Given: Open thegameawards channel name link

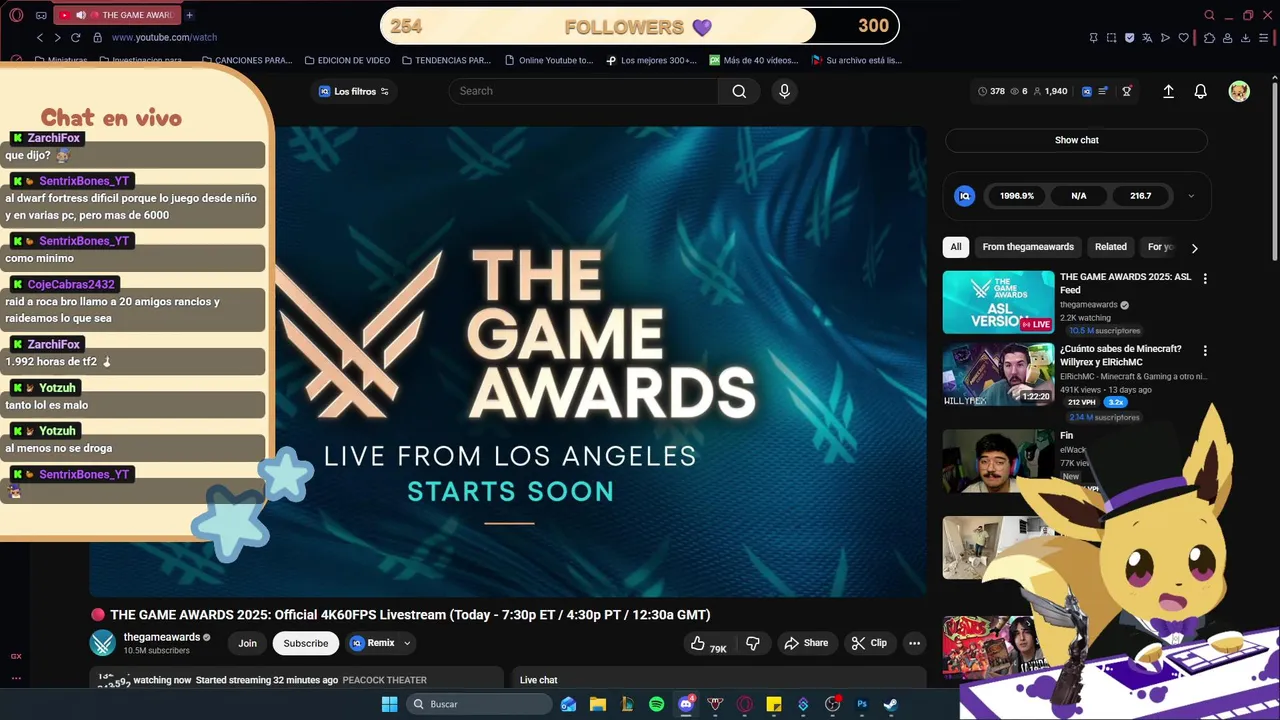Looking at the screenshot, I should (162, 637).
